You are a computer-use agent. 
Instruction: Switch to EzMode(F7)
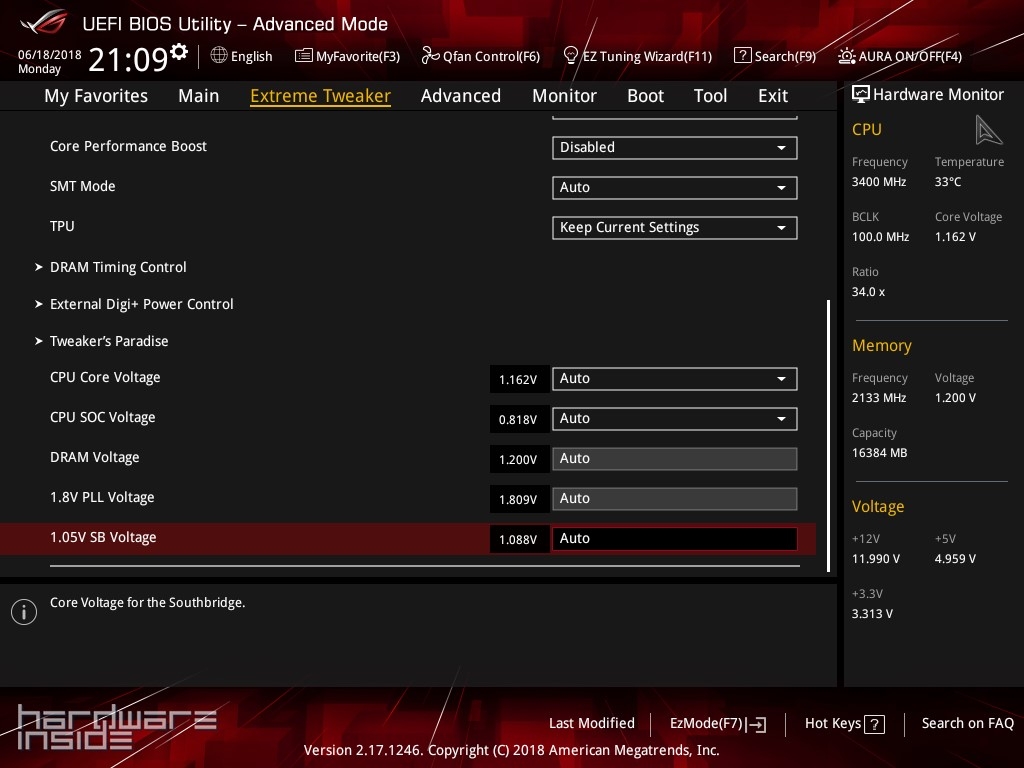click(717, 724)
